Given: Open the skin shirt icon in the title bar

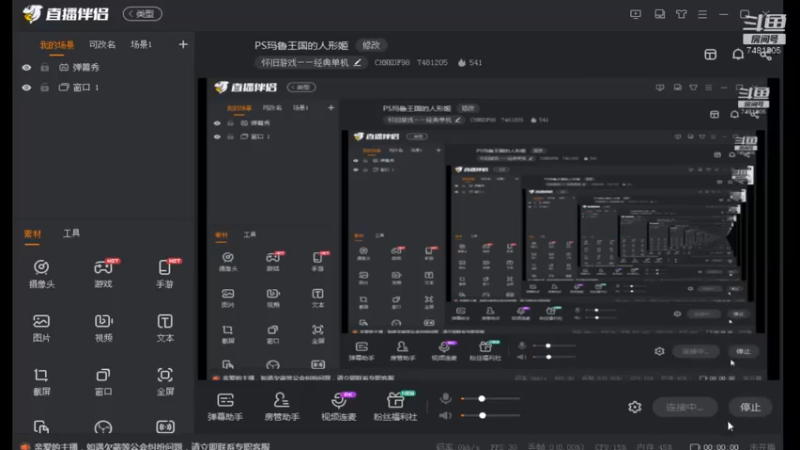Looking at the screenshot, I should coord(681,14).
